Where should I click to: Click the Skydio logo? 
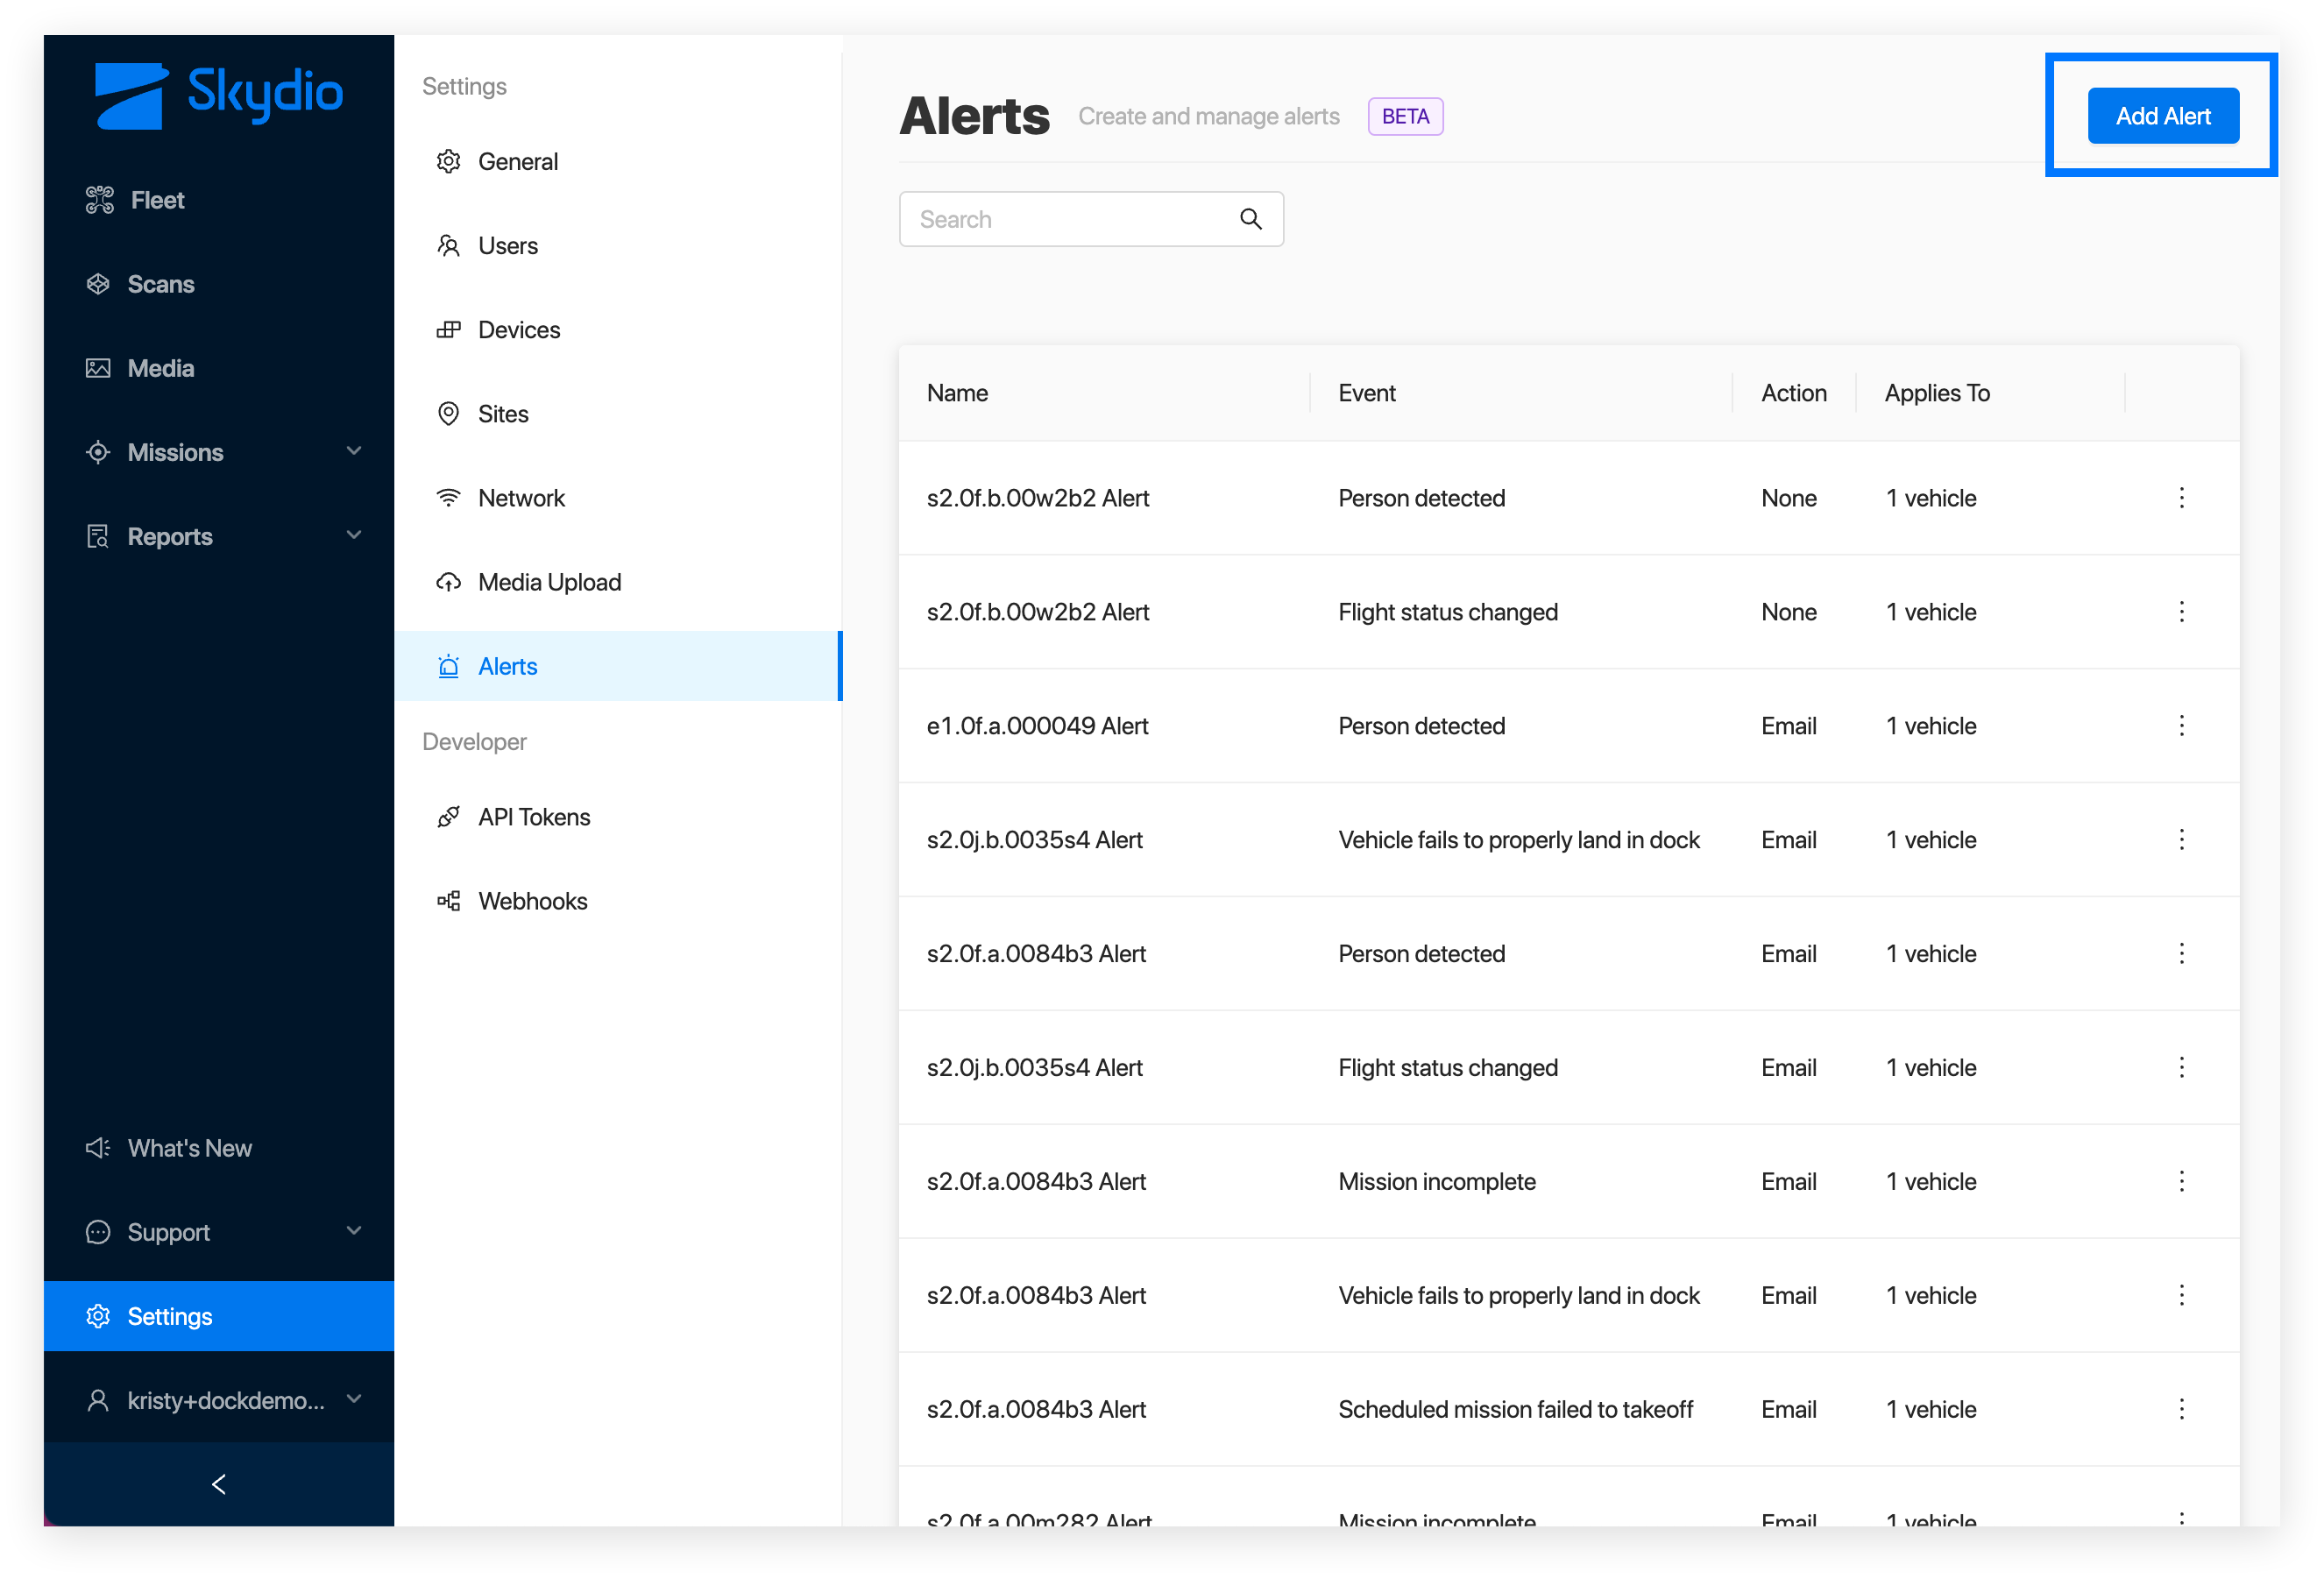[x=218, y=95]
